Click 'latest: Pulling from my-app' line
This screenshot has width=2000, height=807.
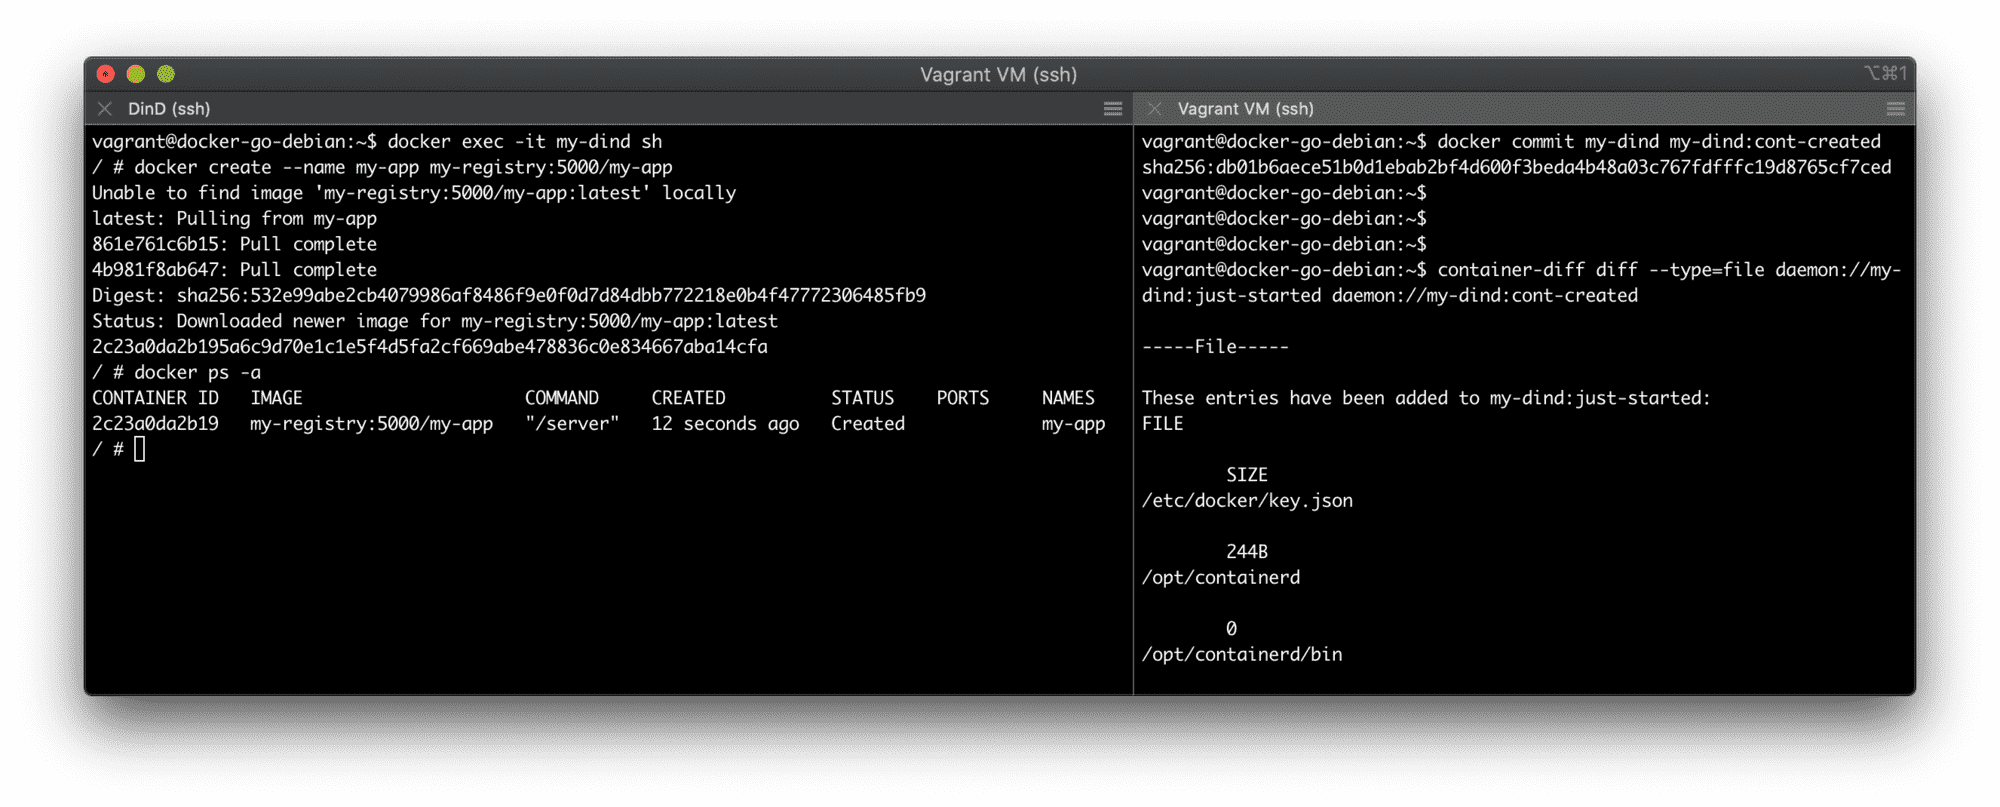tap(235, 218)
